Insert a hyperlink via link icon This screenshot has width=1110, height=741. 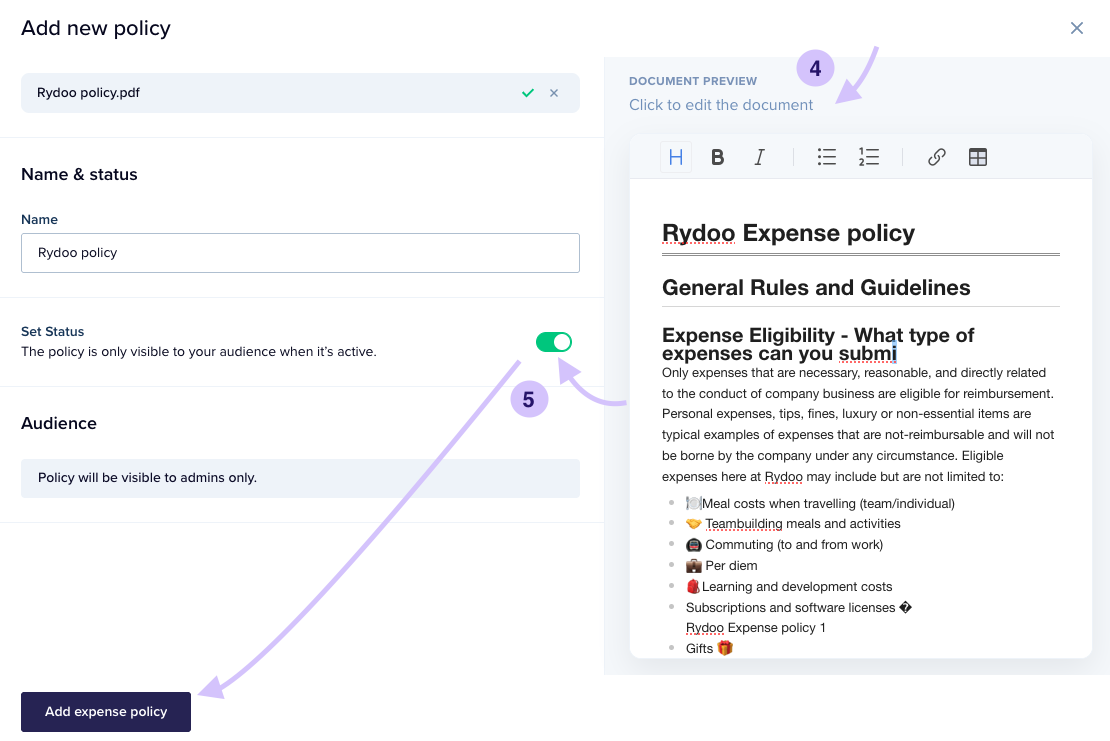937,157
